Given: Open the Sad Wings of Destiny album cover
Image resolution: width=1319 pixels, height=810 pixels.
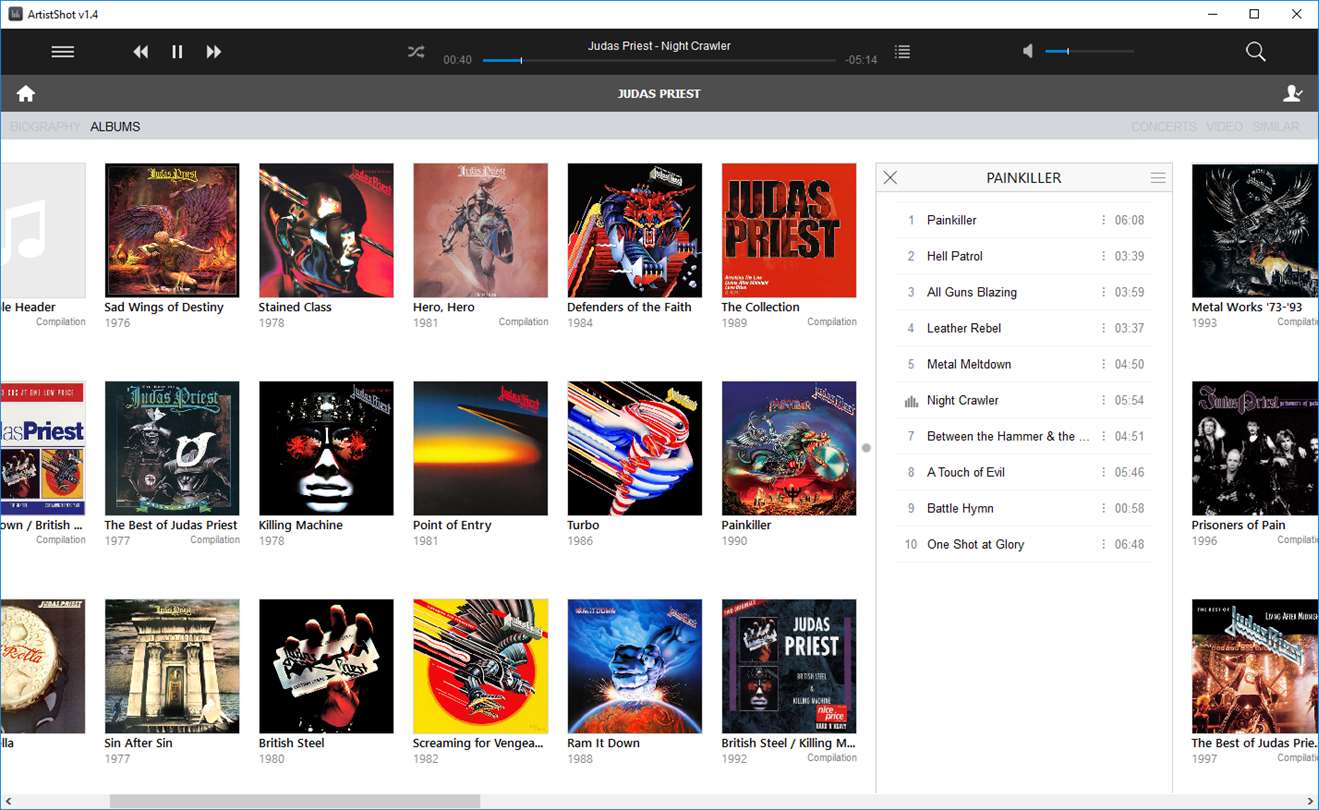Looking at the screenshot, I should (172, 230).
